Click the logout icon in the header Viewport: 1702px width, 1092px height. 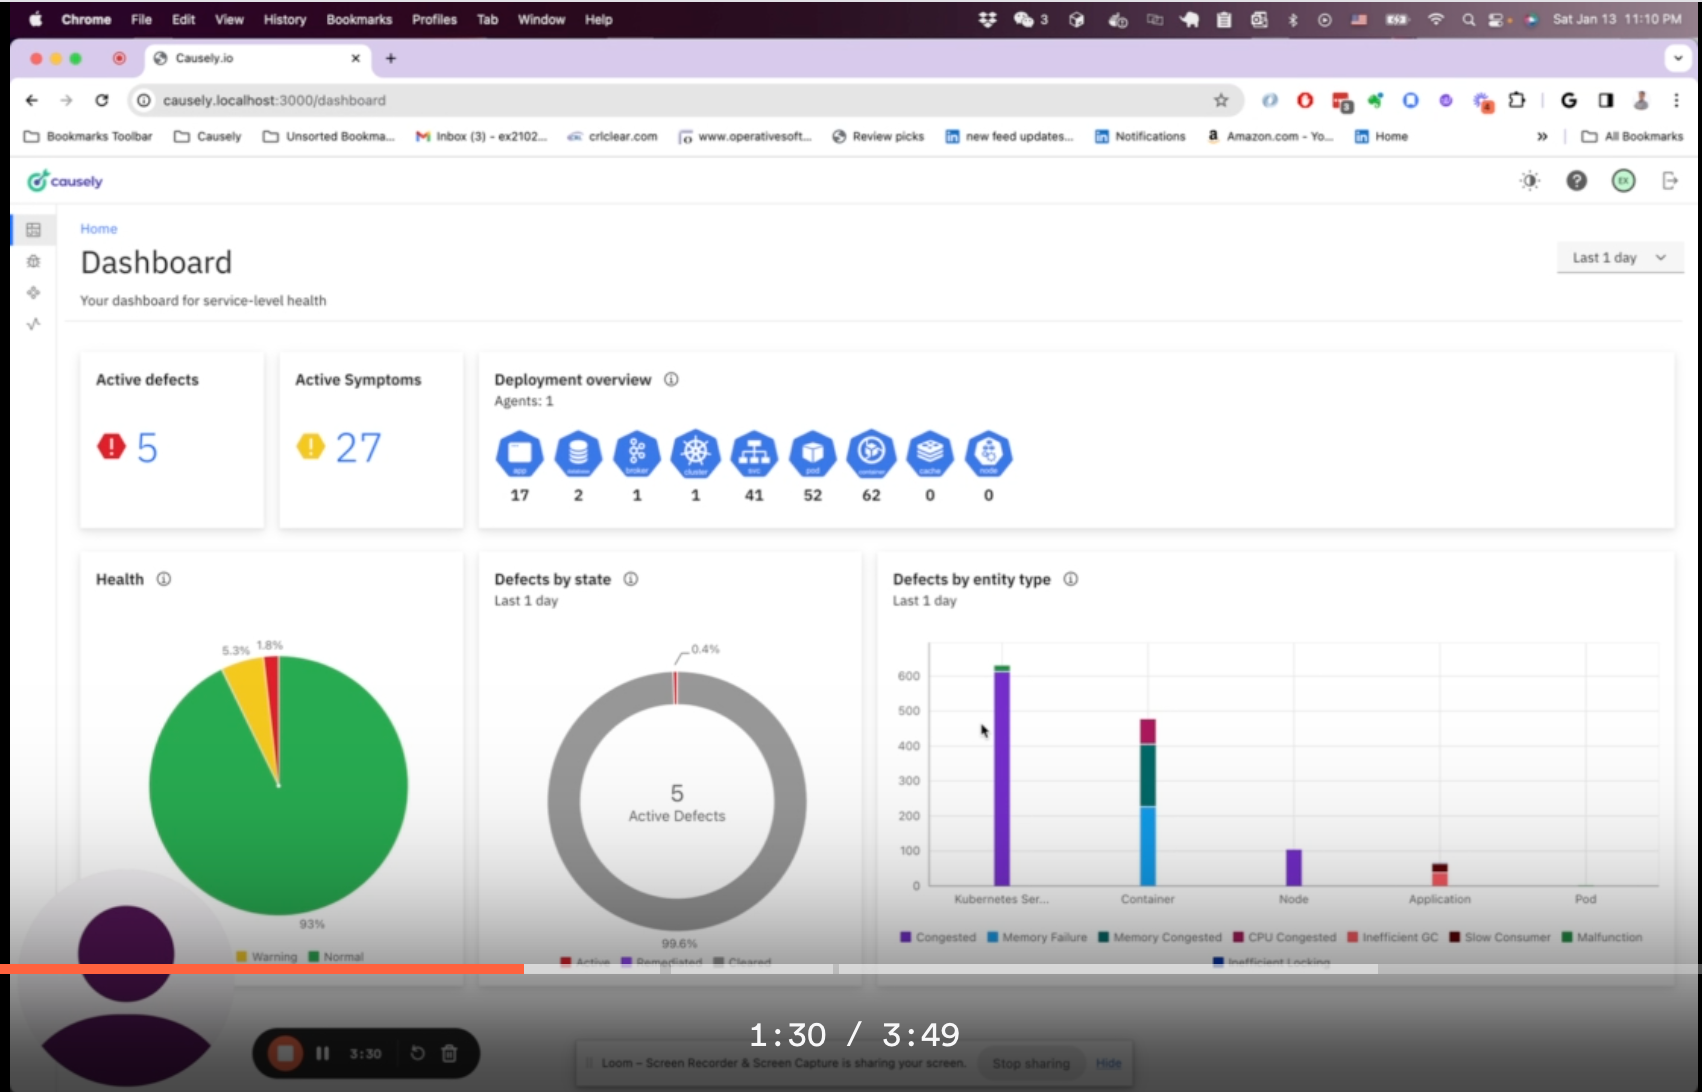coord(1669,181)
